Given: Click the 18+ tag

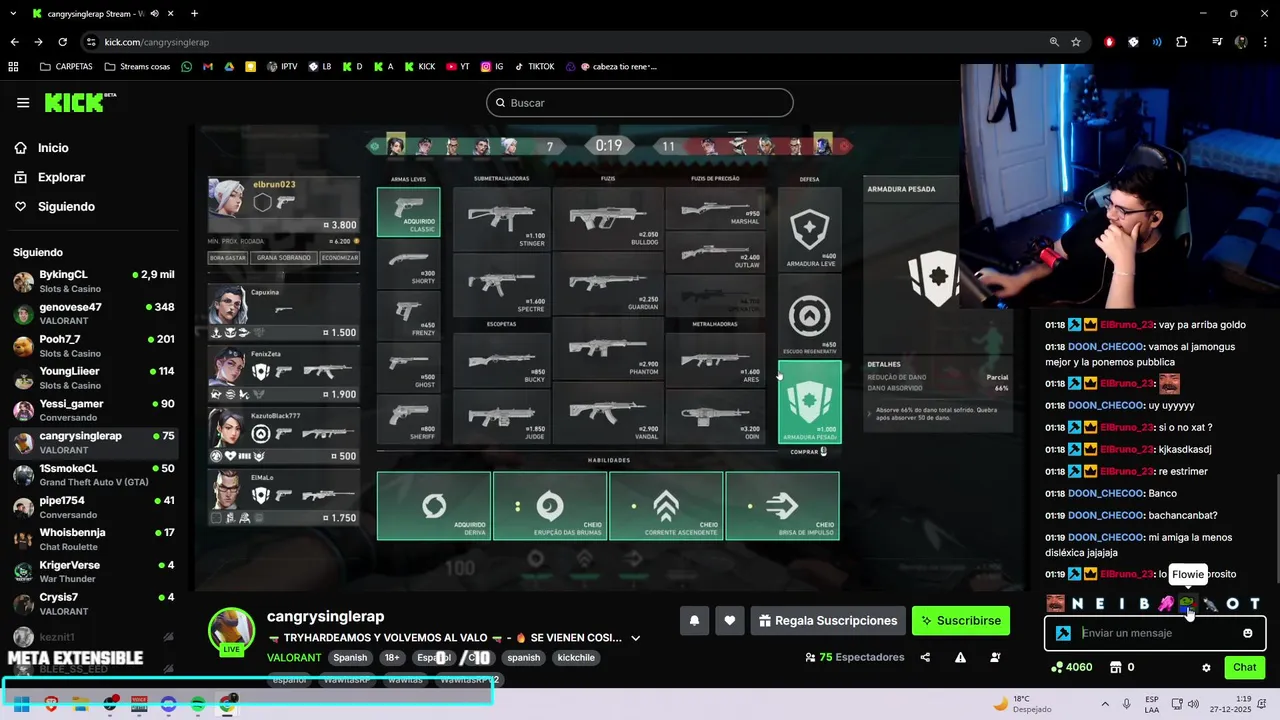Looking at the screenshot, I should (392, 658).
